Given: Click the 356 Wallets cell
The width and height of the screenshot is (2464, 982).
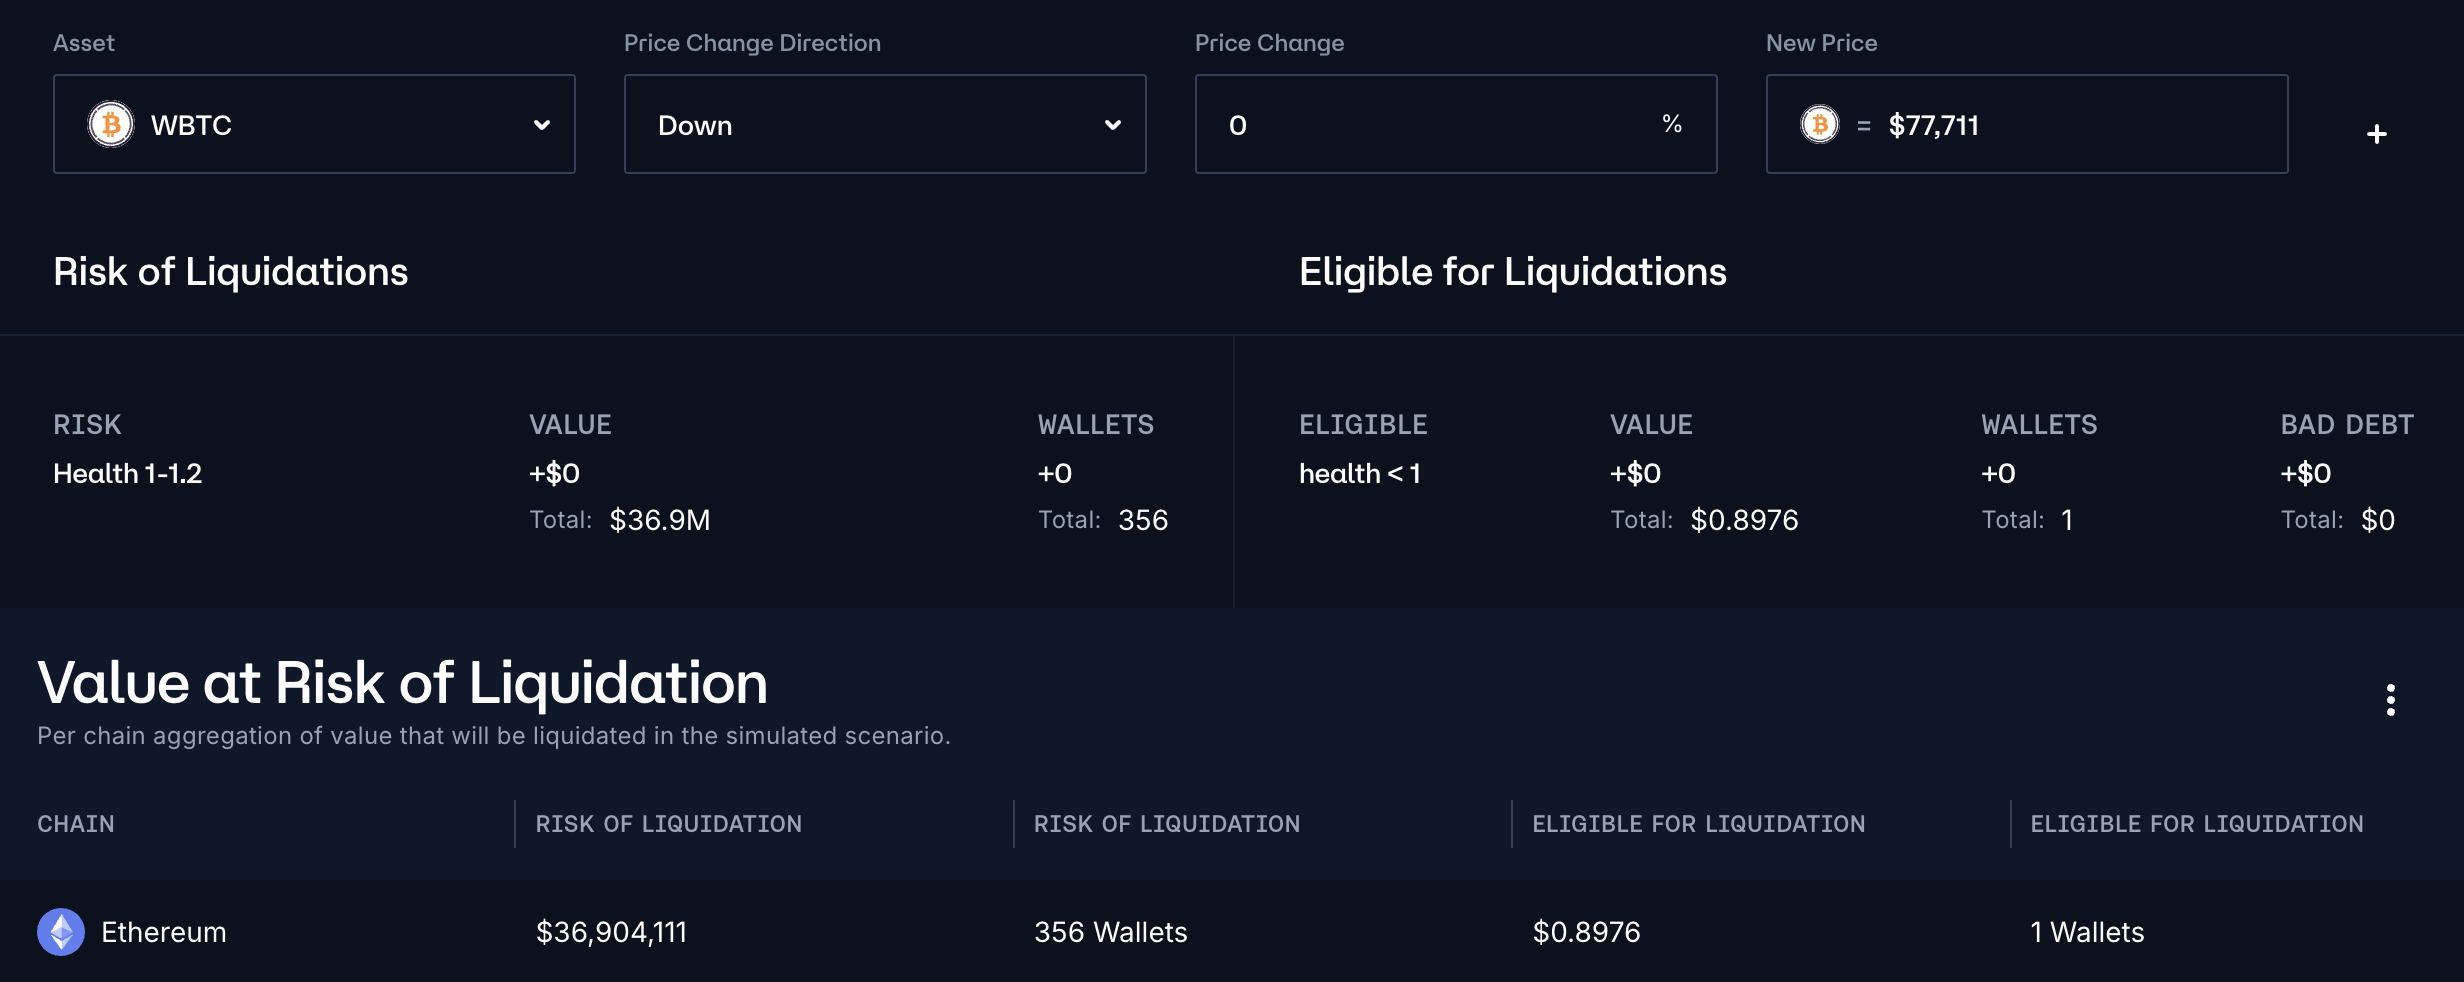Looking at the screenshot, I should [x=1110, y=932].
